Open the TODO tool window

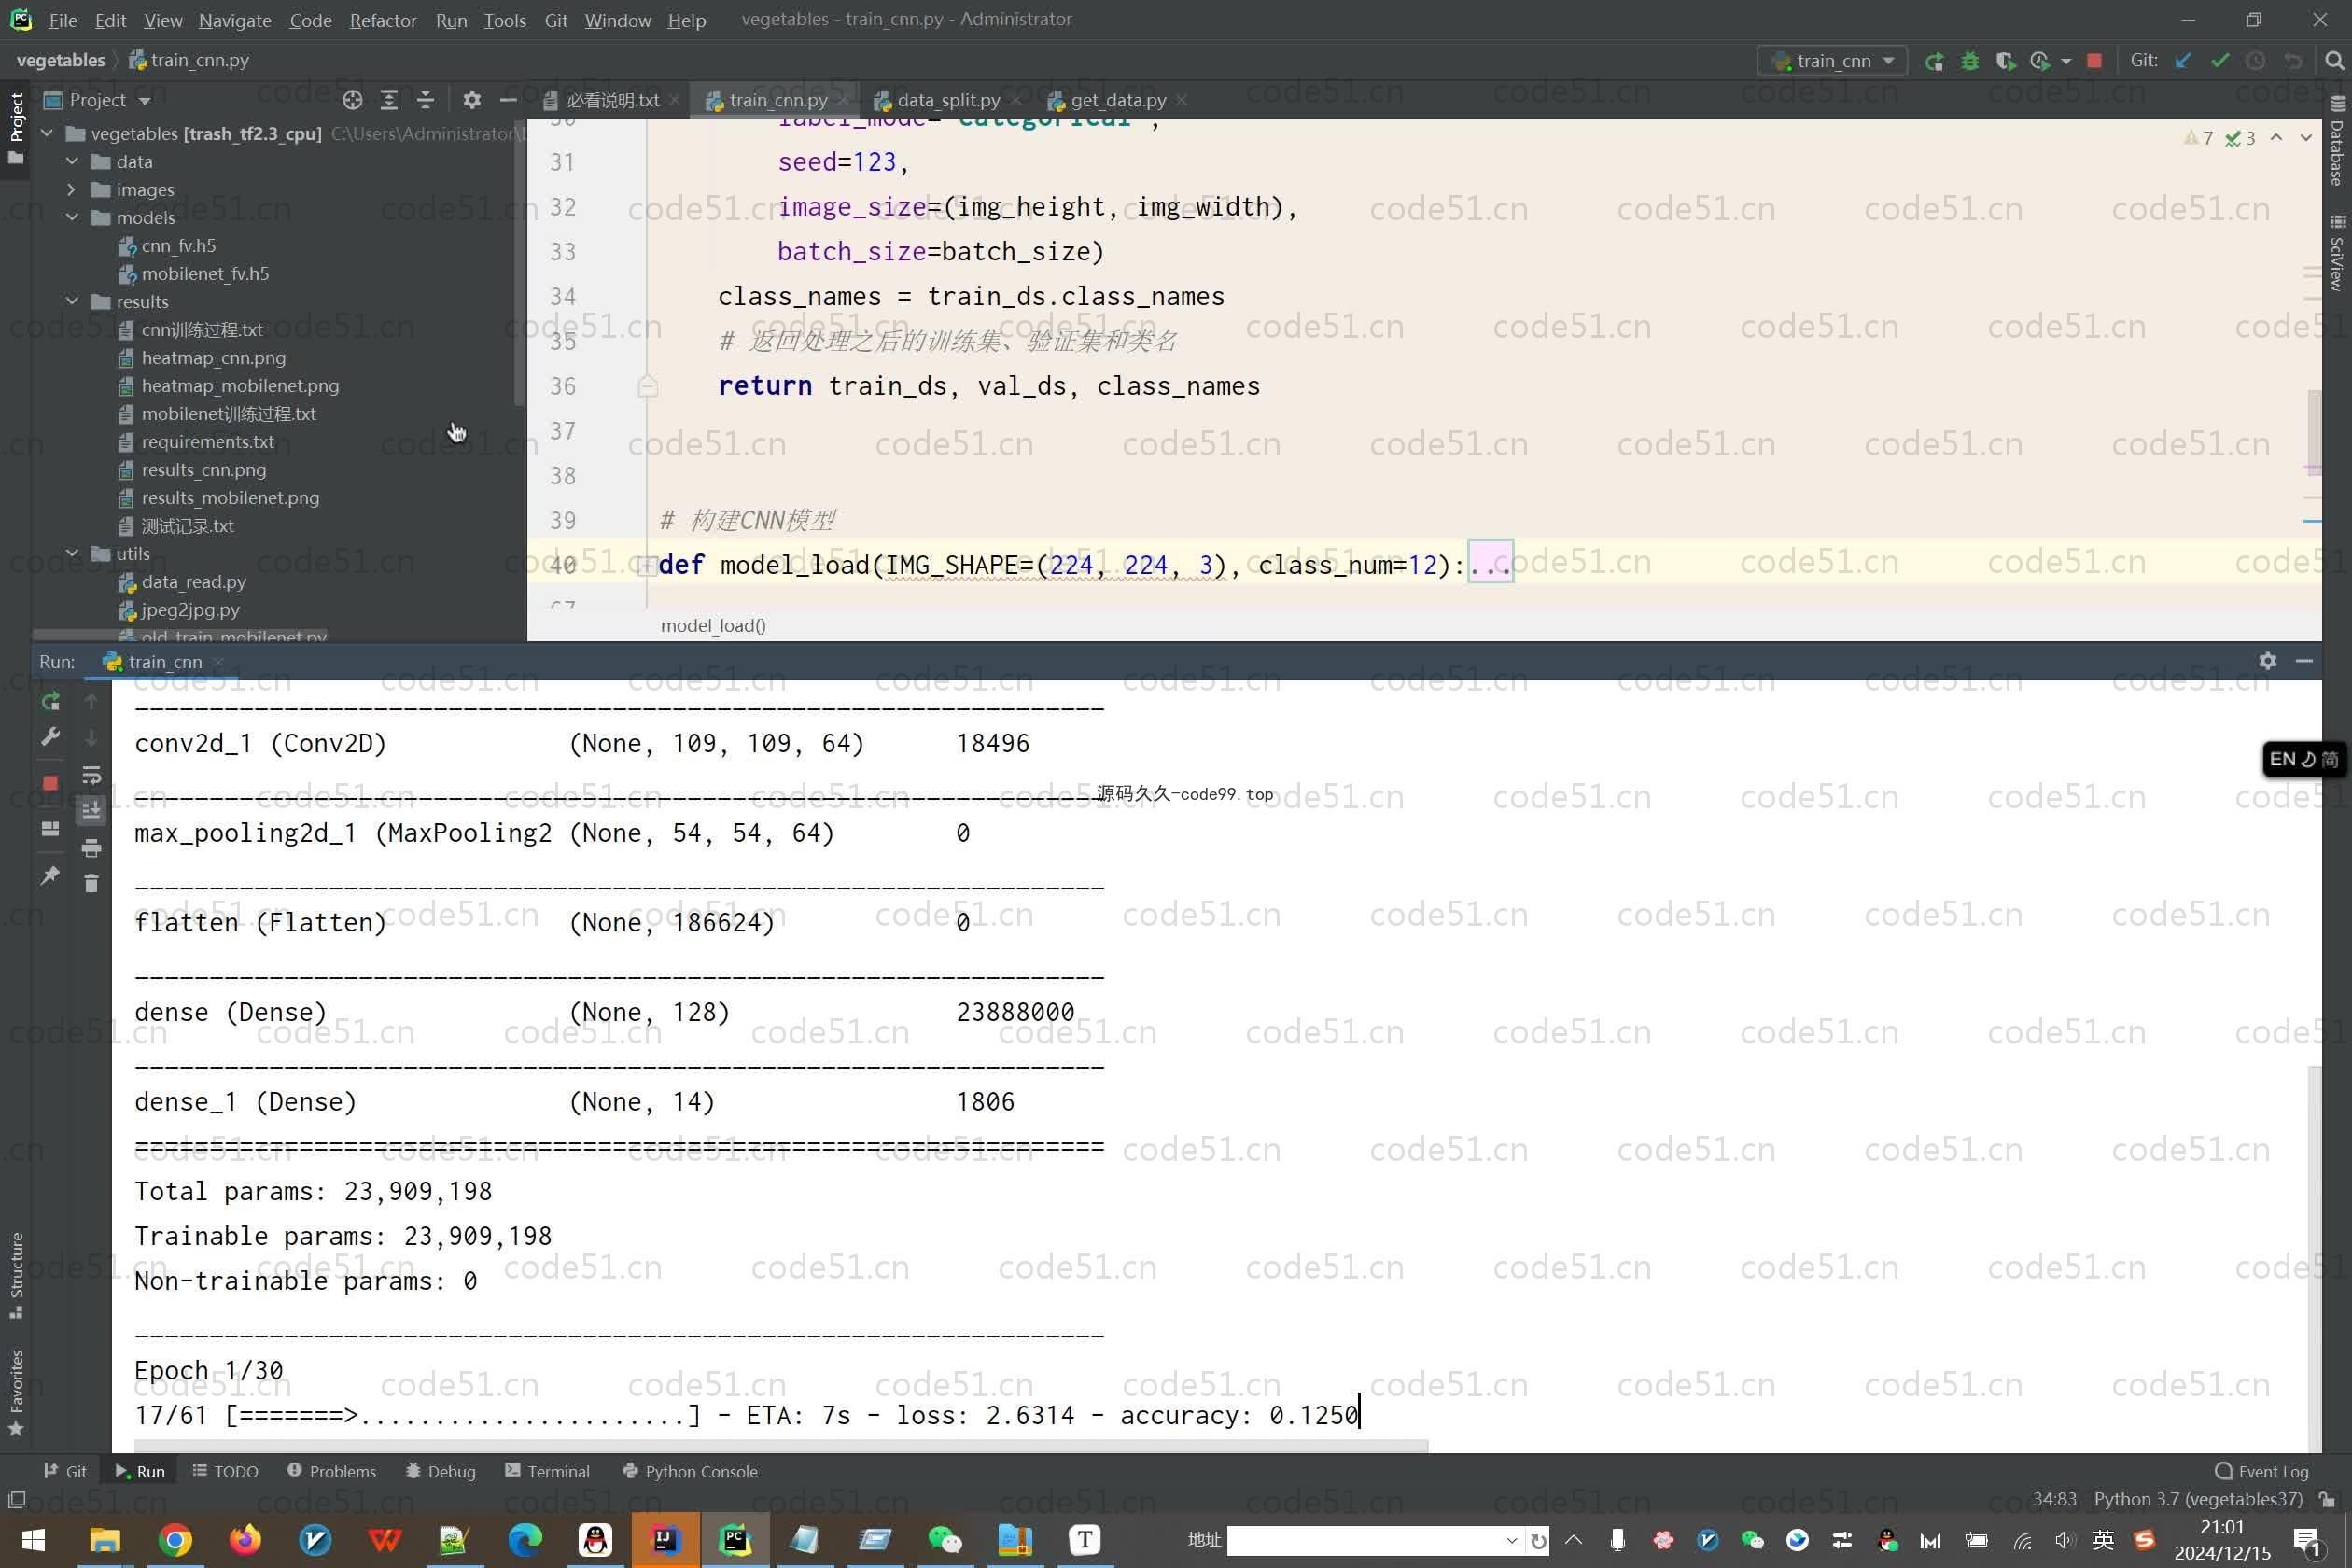[225, 1471]
